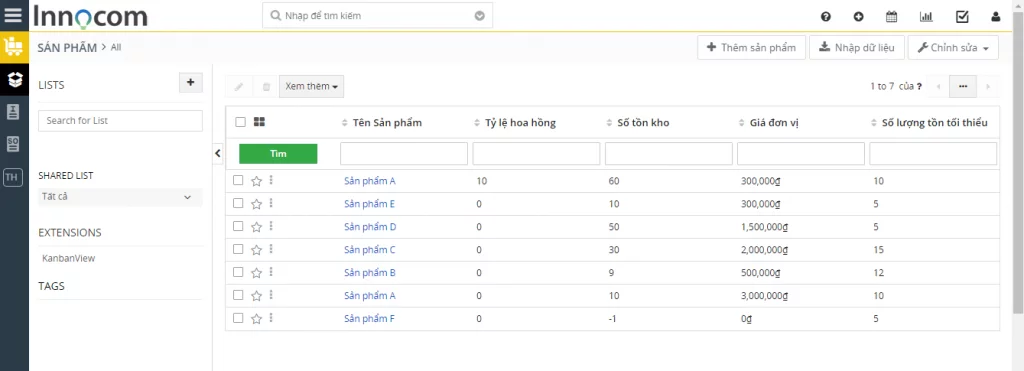Image resolution: width=1024 pixels, height=371 pixels.
Task: Open KanbanView extension
Action: point(69,258)
